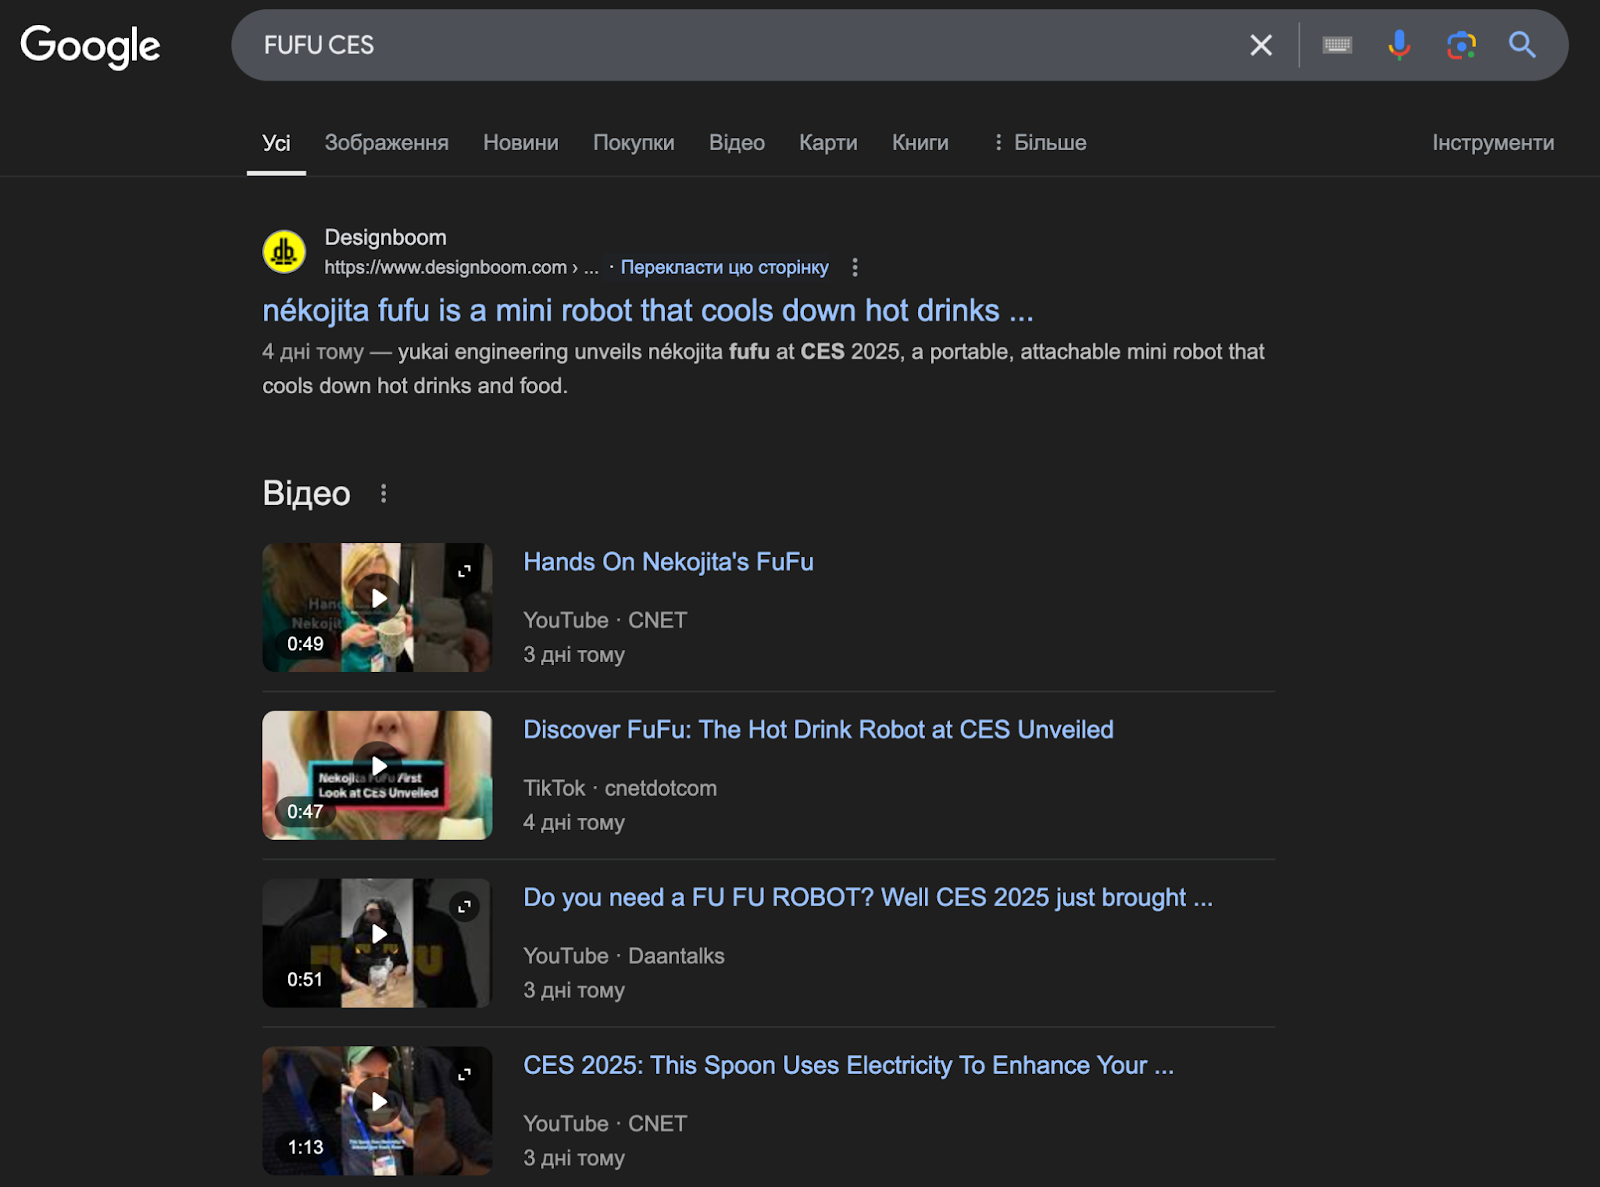Click the 'YouTube · Daantalks' source text

624,956
